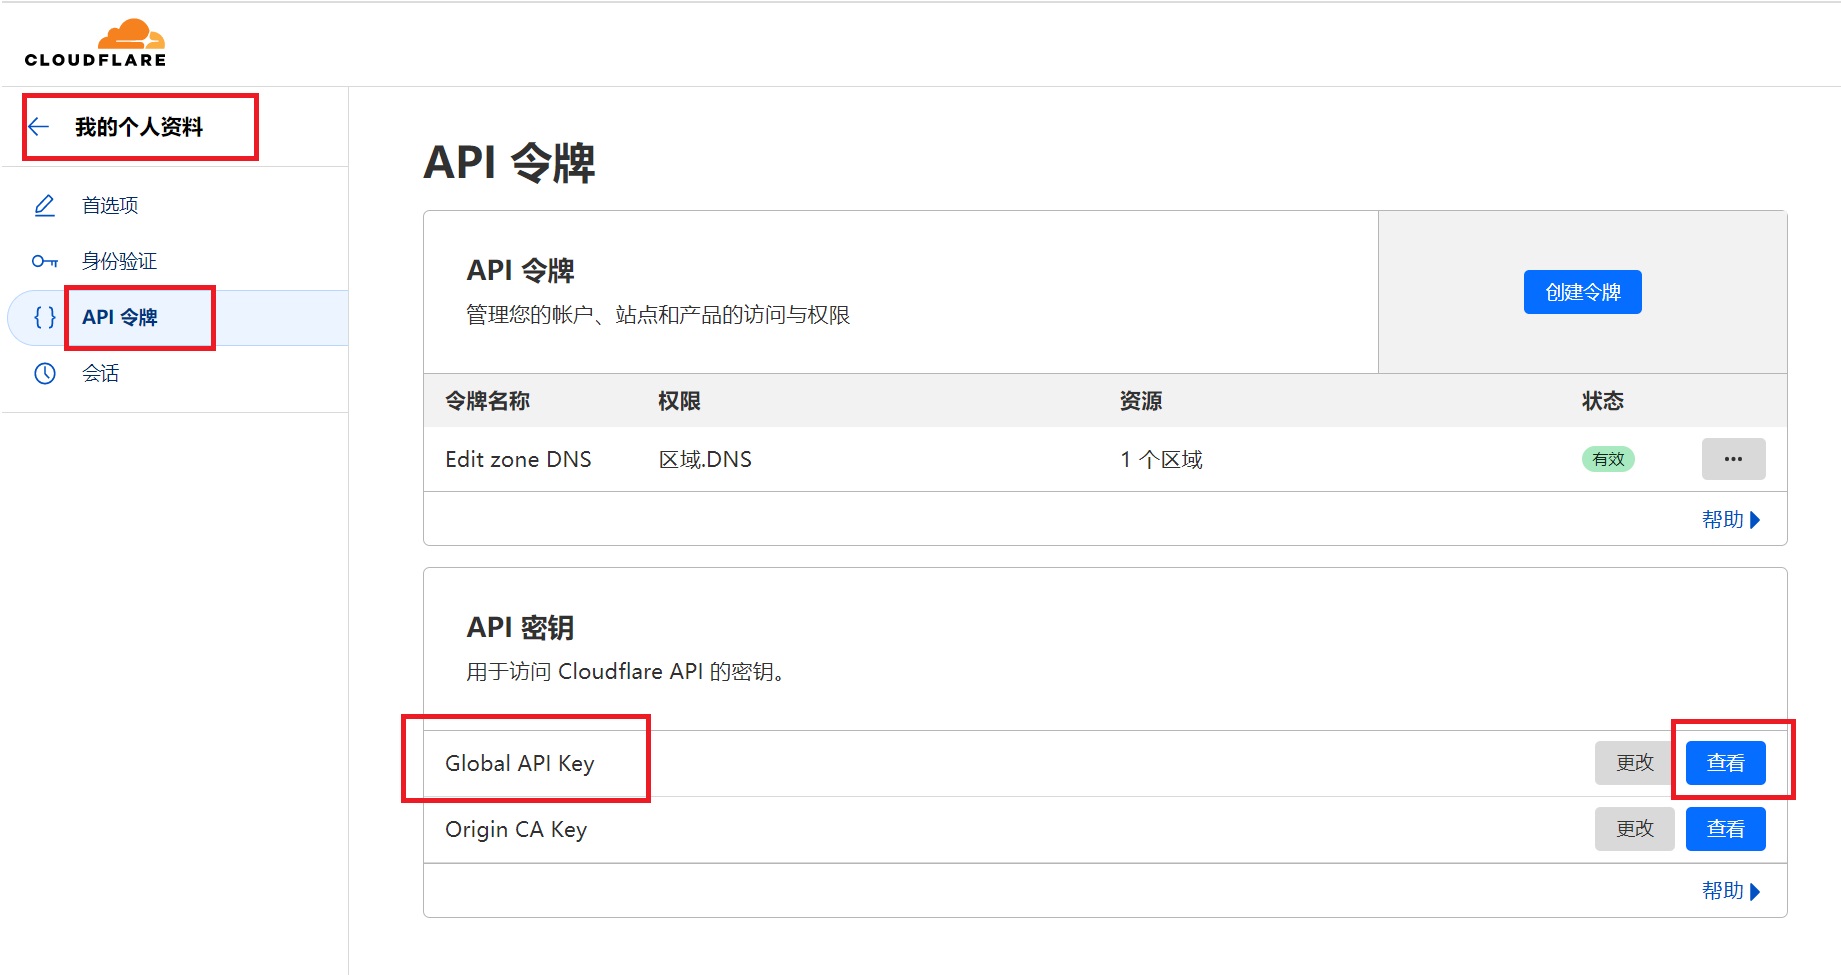Click 查看 for Global API Key
The height and width of the screenshot is (975, 1841).
click(x=1725, y=763)
